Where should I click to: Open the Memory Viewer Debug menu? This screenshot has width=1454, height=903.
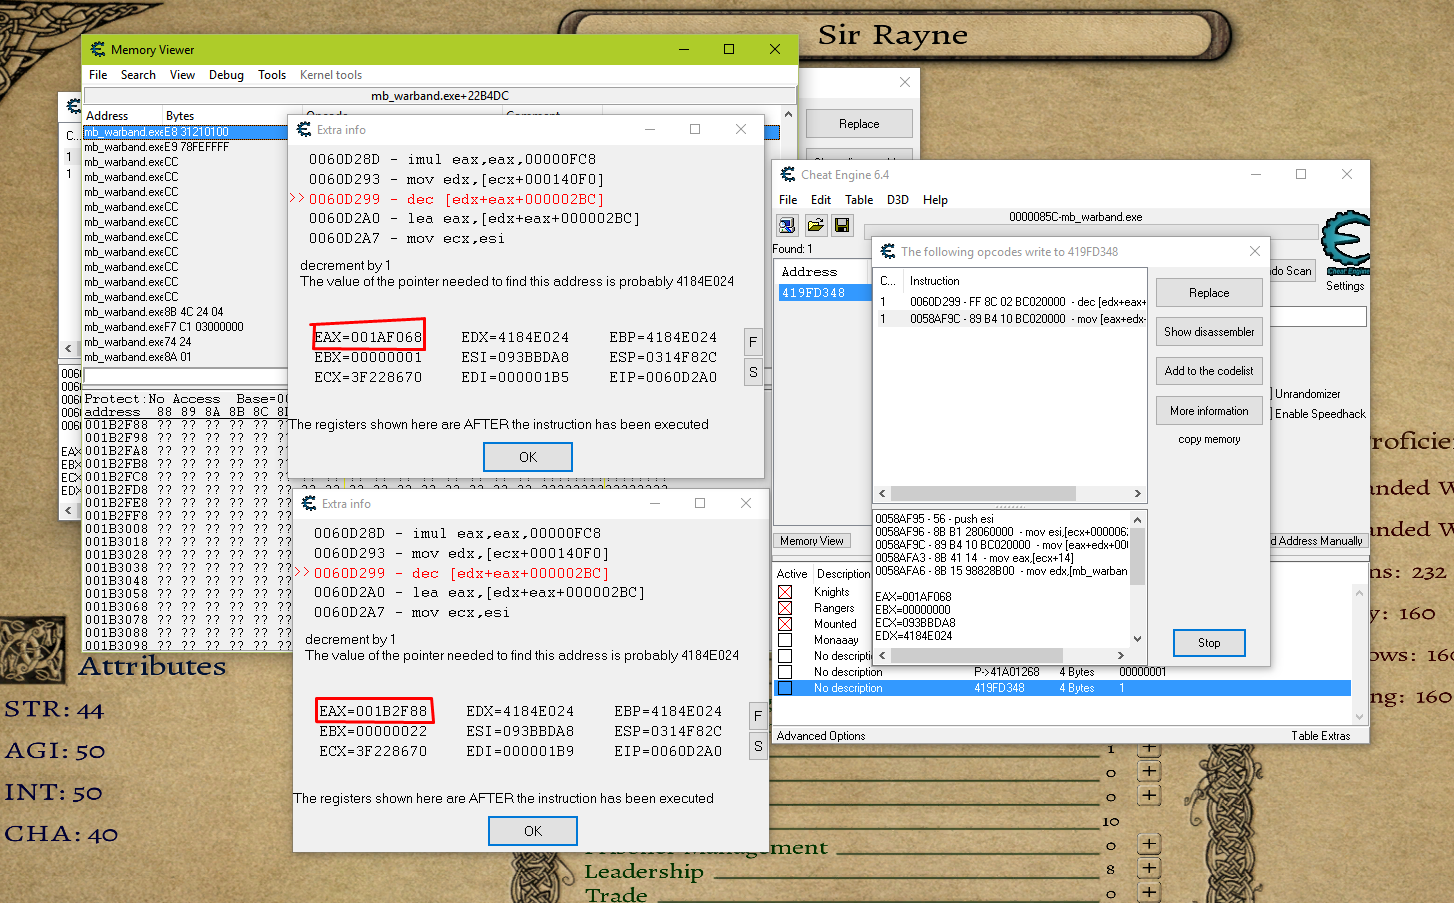226,75
